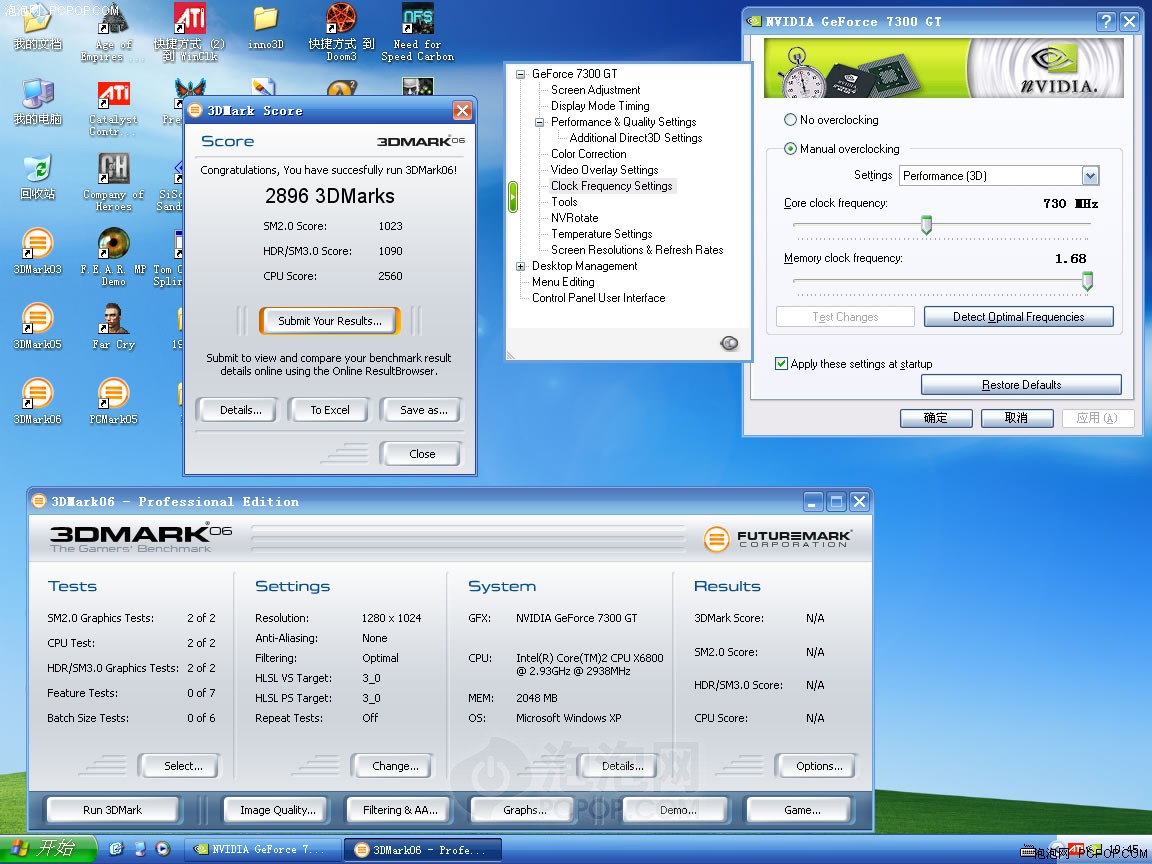
Task: Select Video Overlay Settings tree item
Action: coord(604,170)
